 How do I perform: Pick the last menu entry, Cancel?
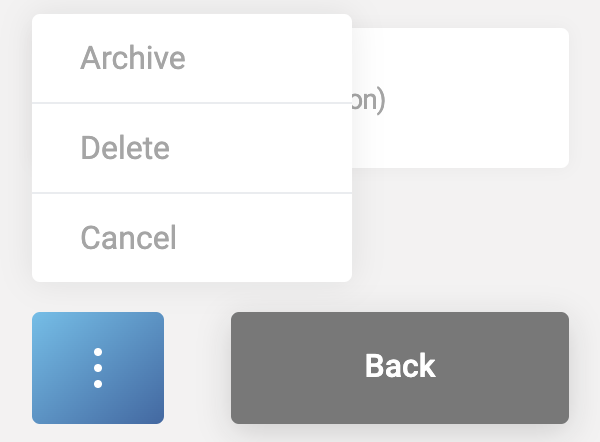point(128,238)
